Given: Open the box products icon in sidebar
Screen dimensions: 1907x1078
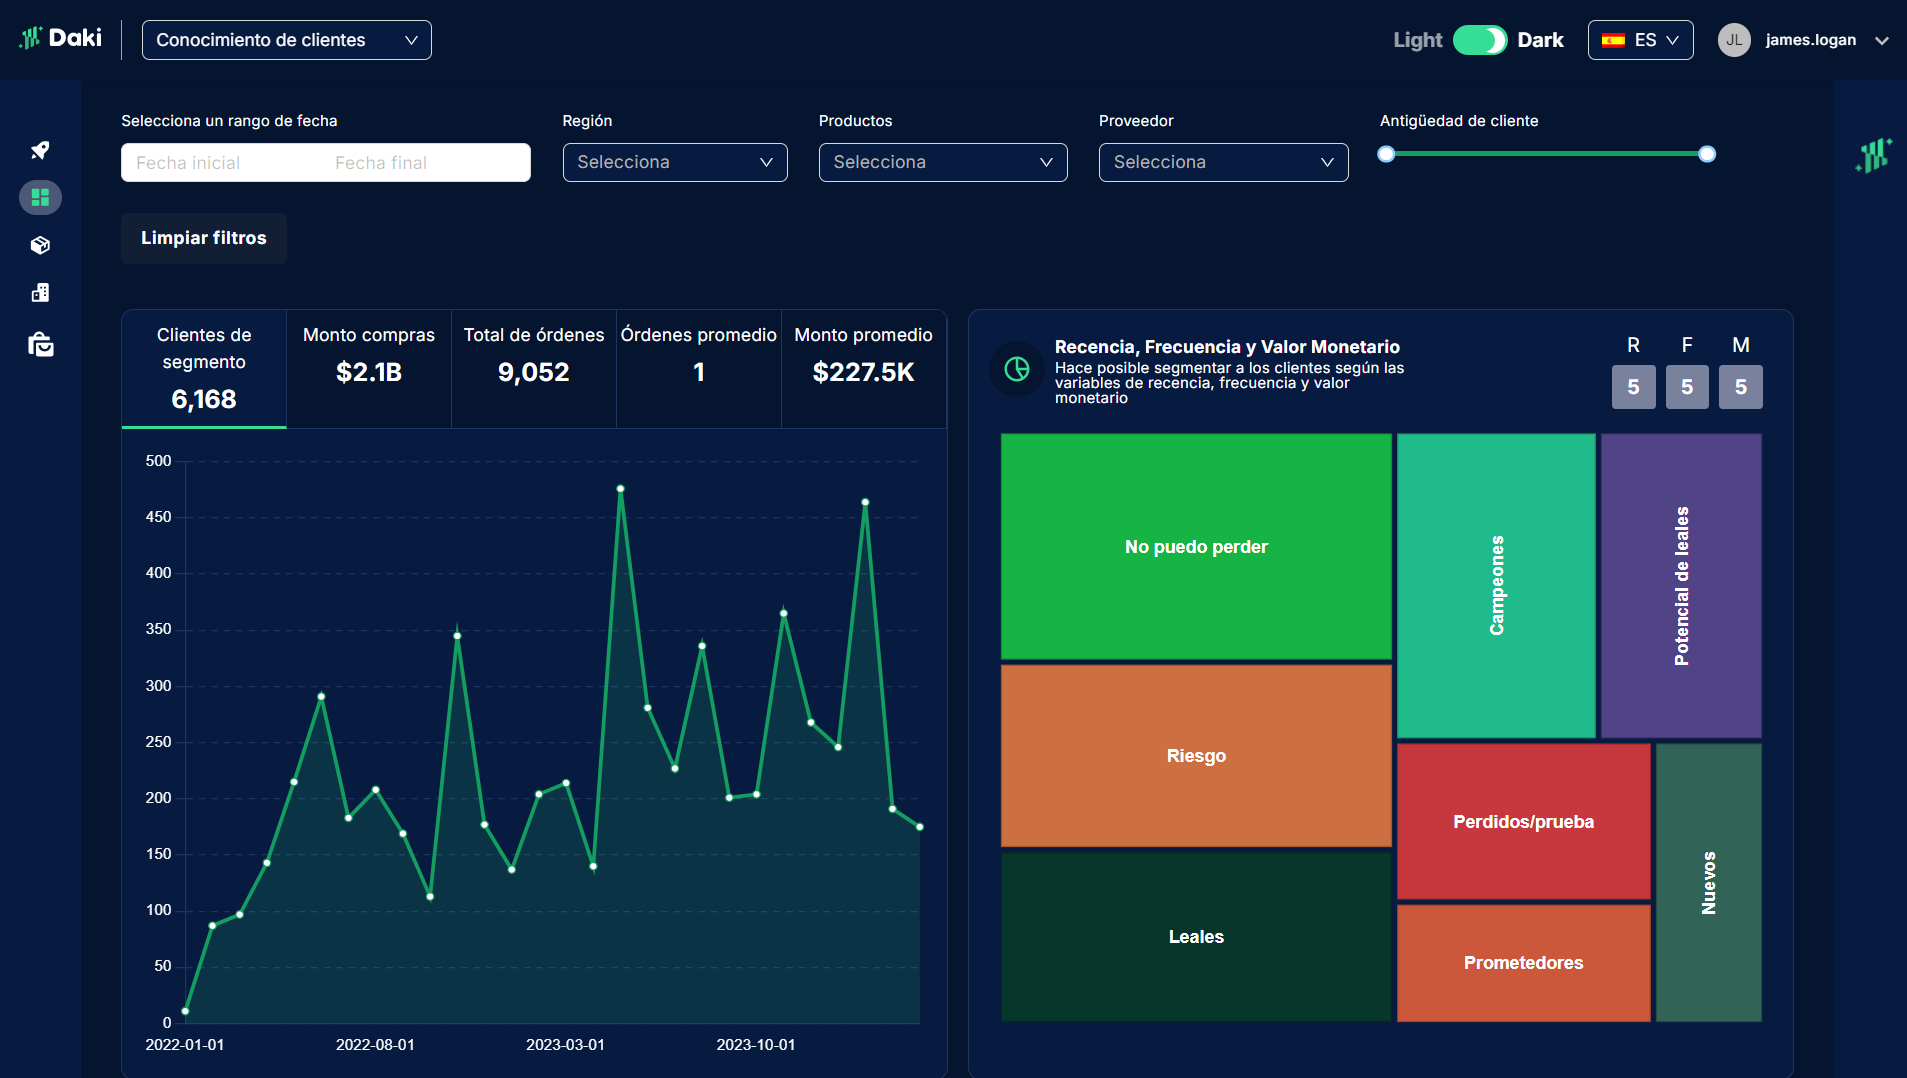Looking at the screenshot, I should (40, 245).
